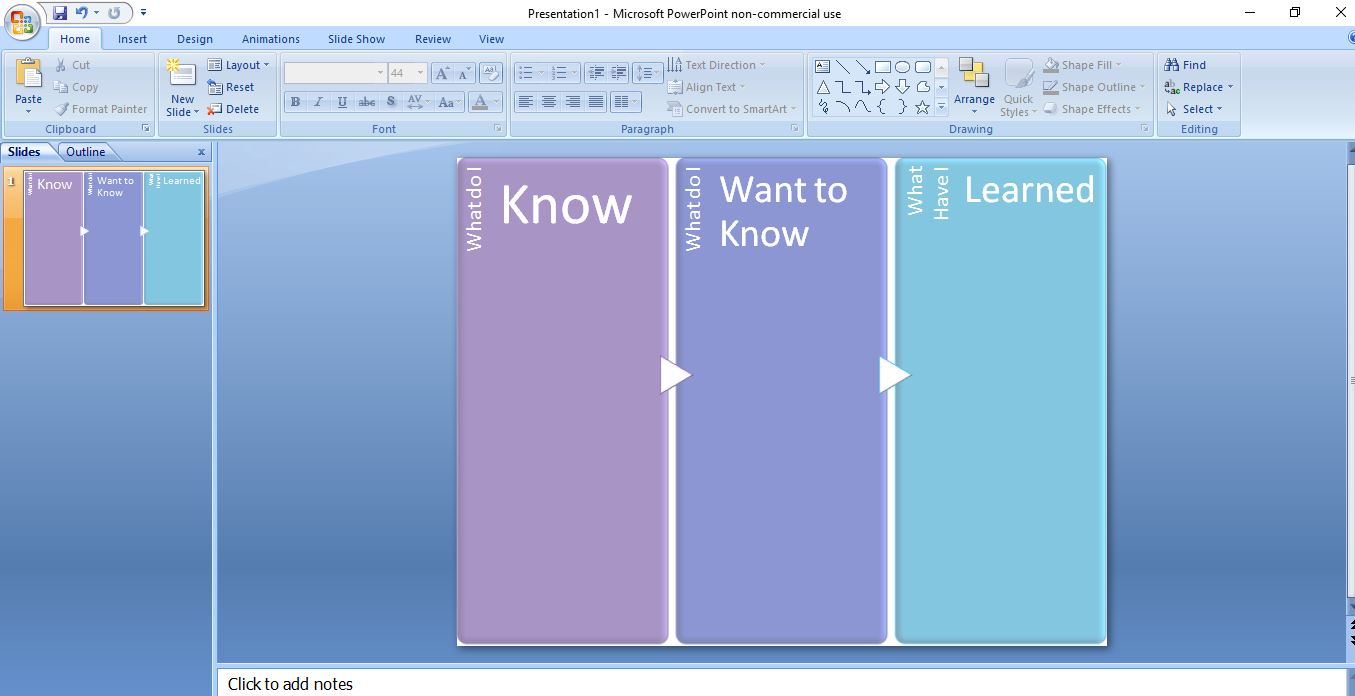Enable text Shadow
Image resolution: width=1355 pixels, height=696 pixels.
[390, 101]
